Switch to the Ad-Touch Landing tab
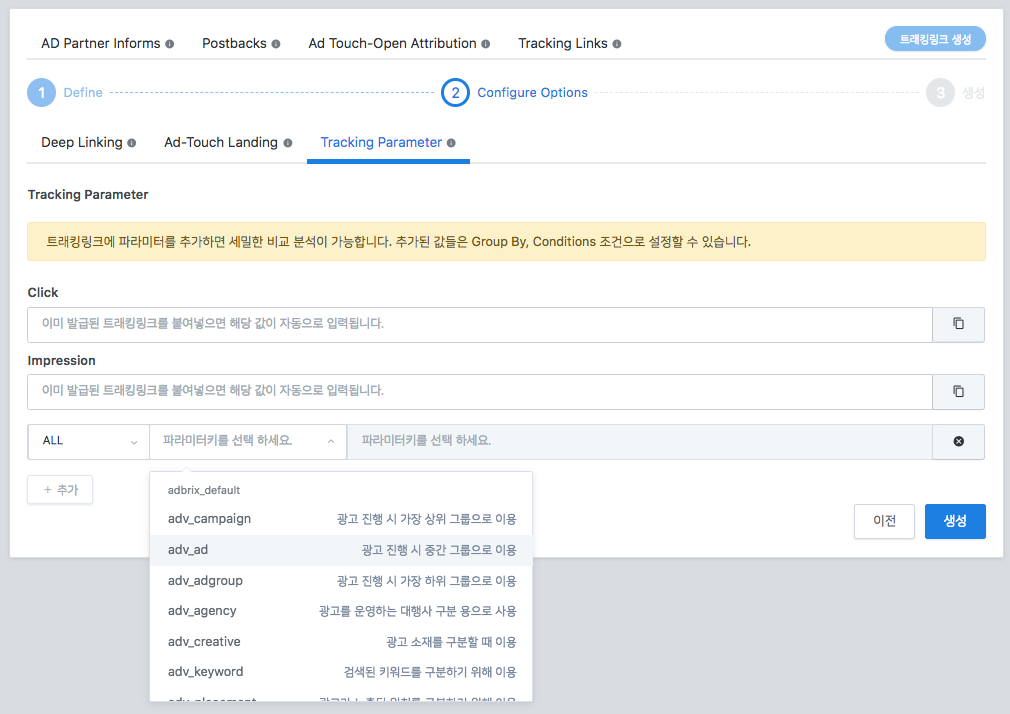The height and width of the screenshot is (714, 1010). coord(221,142)
